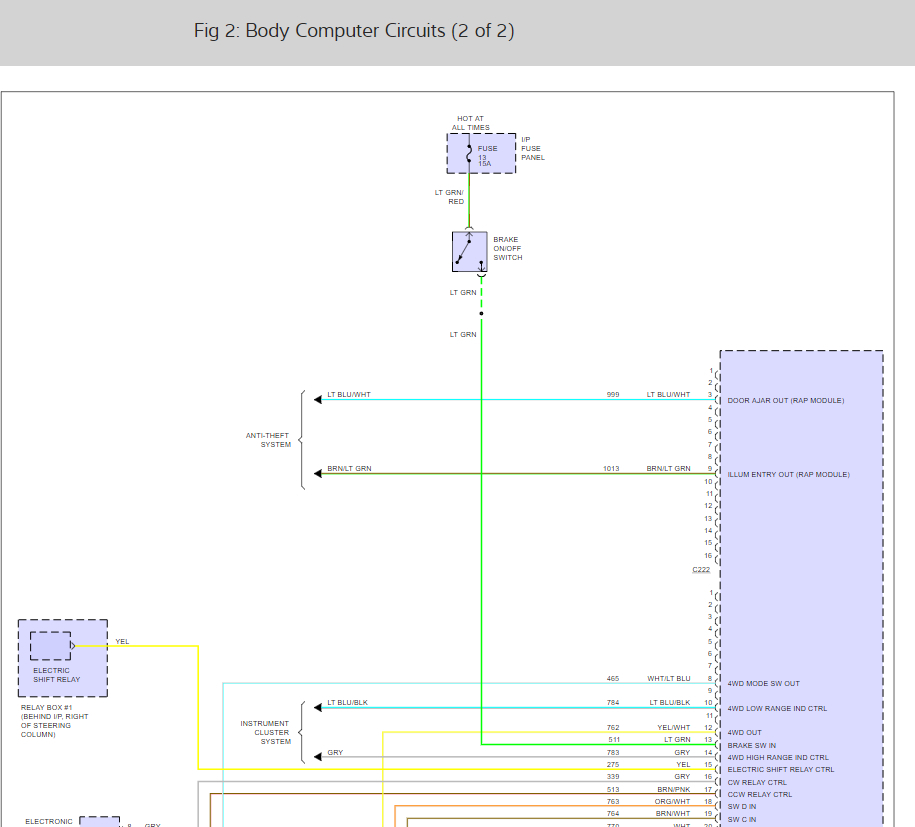Click circuit number 513
Image resolution: width=915 pixels, height=827 pixels.
(613, 790)
